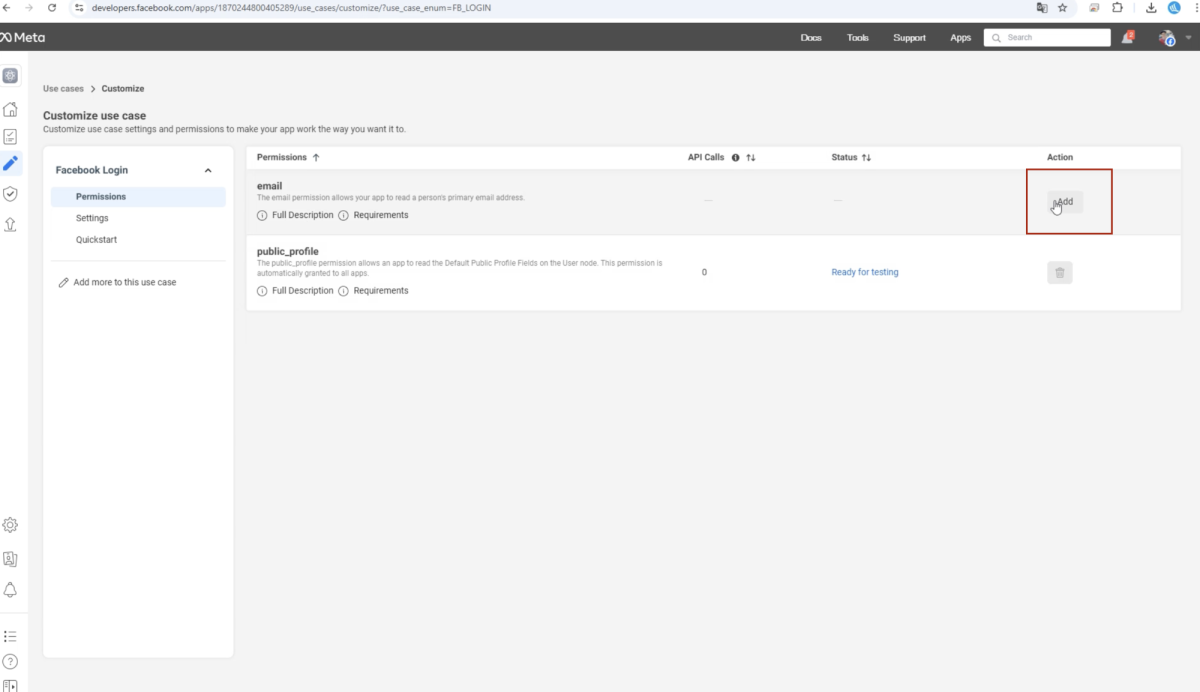This screenshot has width=1200, height=692.
Task: Click the browser address bar URL
Action: pos(290,7)
